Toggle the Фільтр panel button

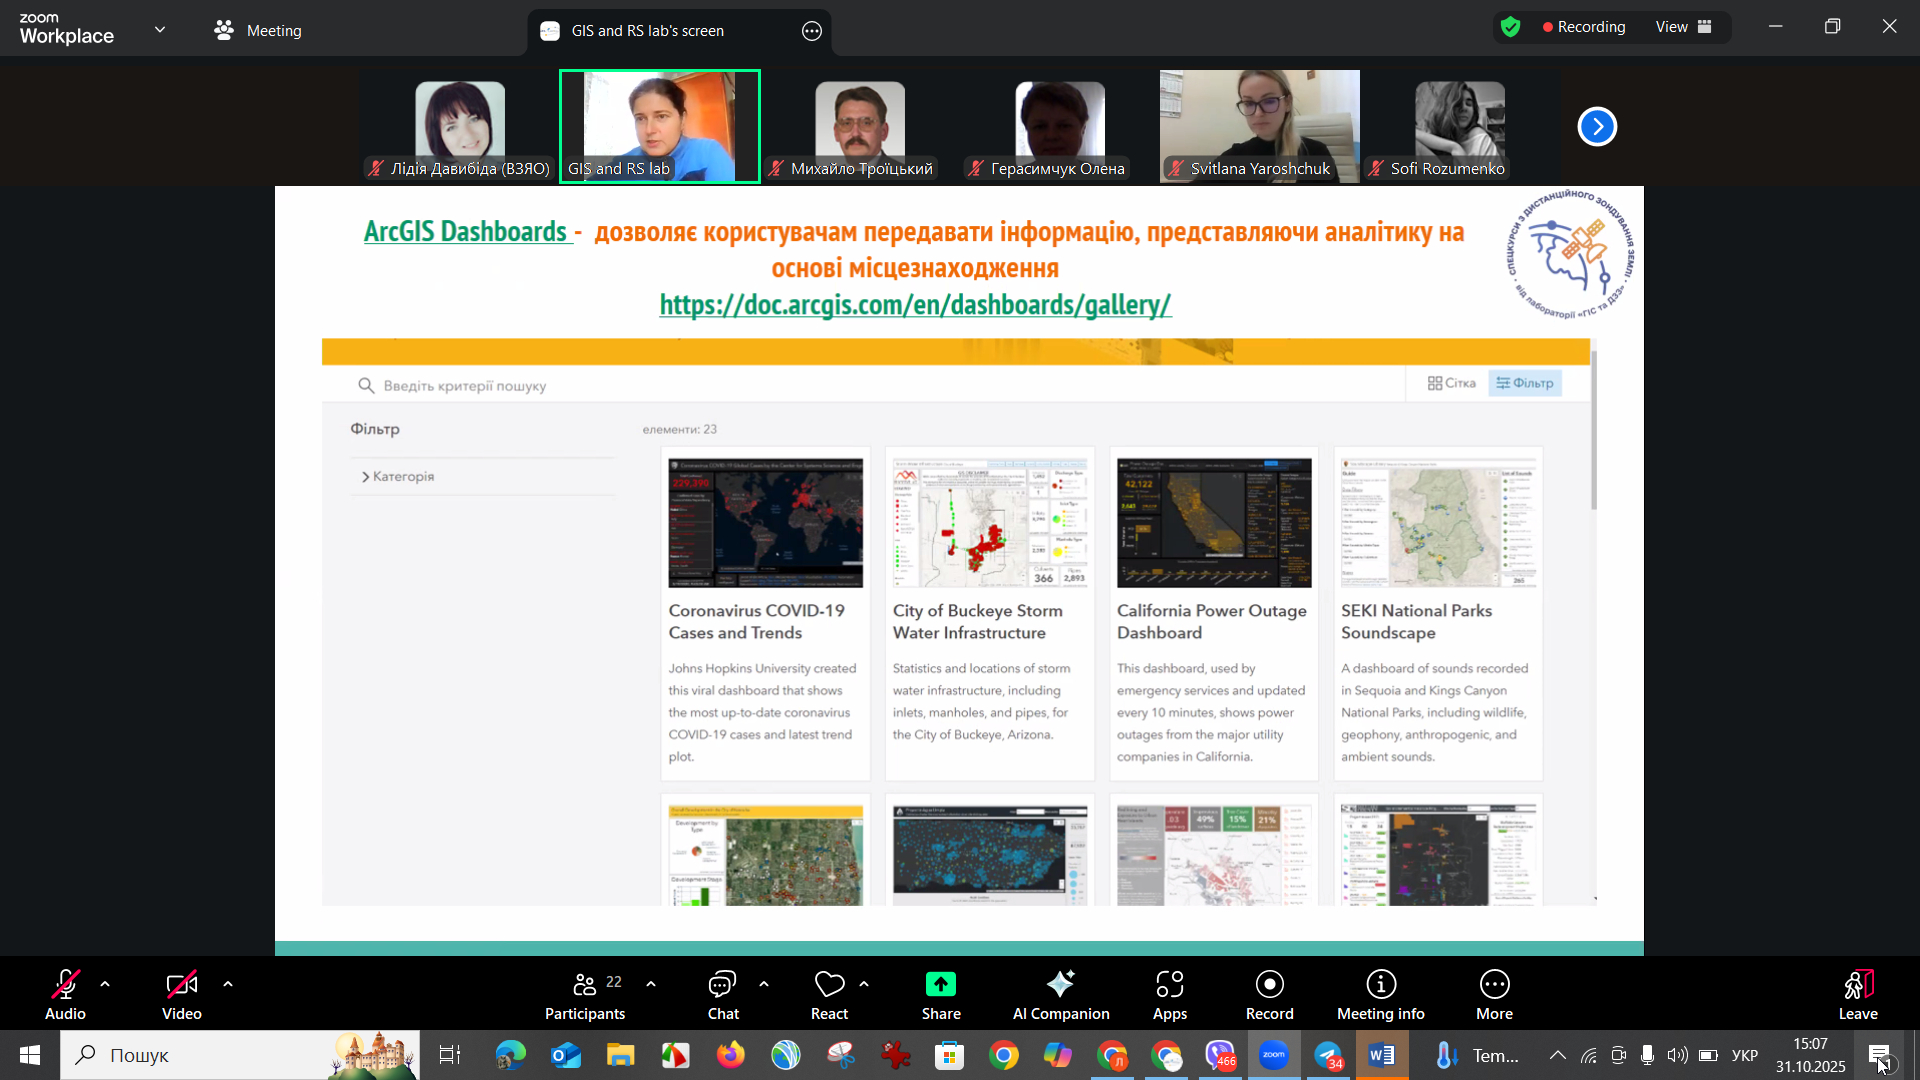1525,384
